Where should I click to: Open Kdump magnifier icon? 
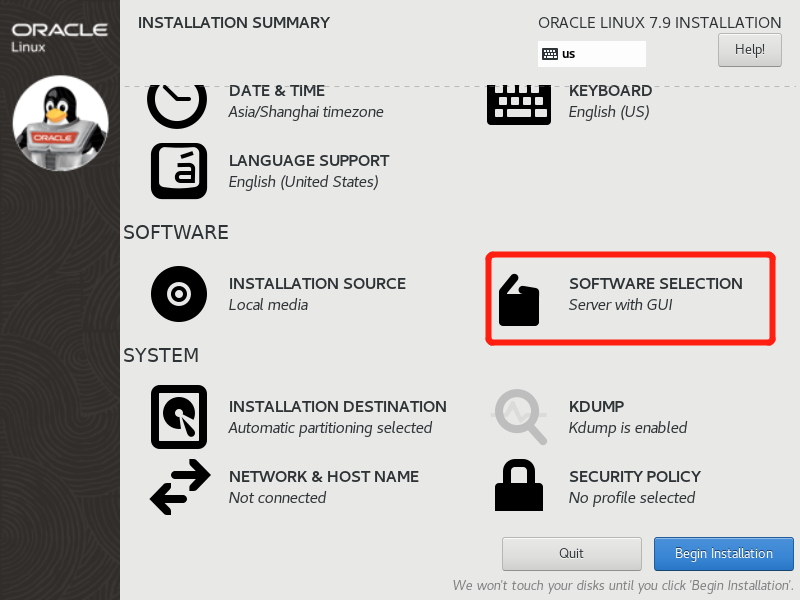click(x=519, y=416)
